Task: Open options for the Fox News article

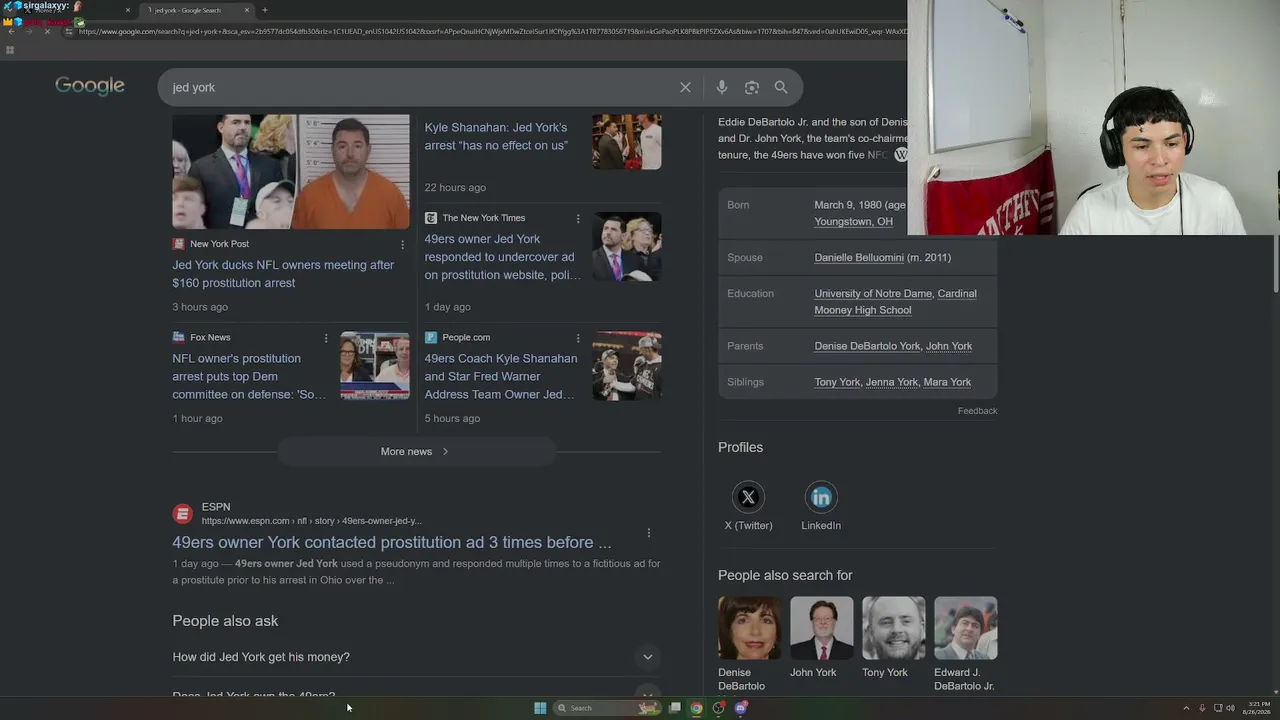Action: coord(325,338)
